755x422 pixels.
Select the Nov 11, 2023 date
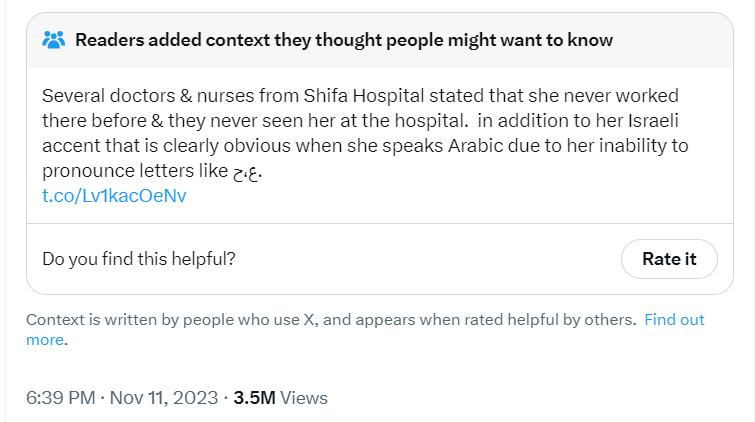point(164,398)
